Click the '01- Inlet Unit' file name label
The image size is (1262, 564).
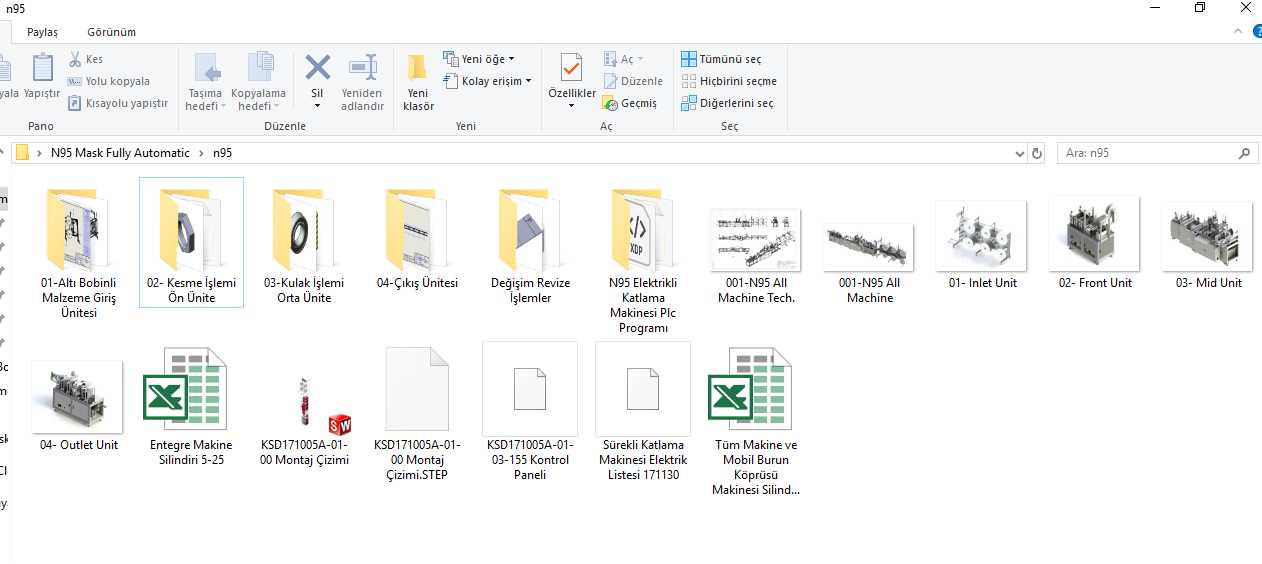tap(982, 283)
